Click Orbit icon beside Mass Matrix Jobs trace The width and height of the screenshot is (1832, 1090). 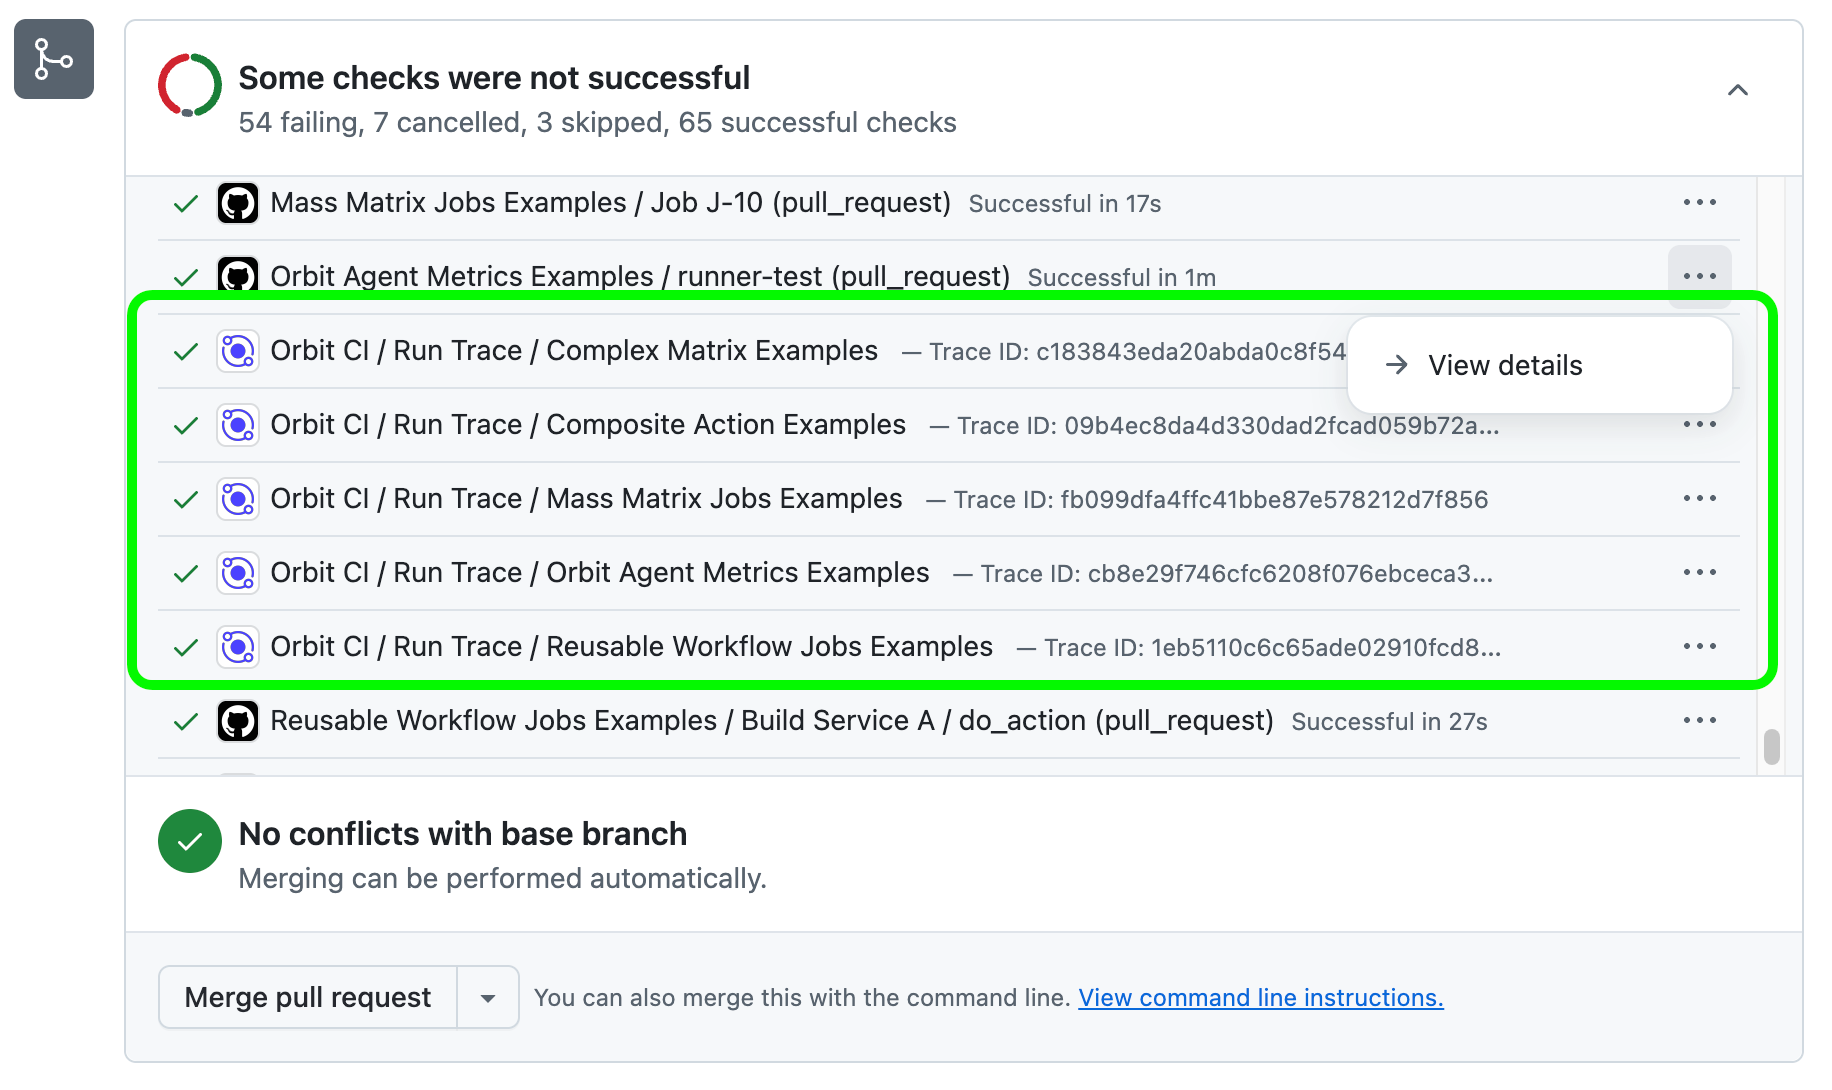(x=238, y=499)
